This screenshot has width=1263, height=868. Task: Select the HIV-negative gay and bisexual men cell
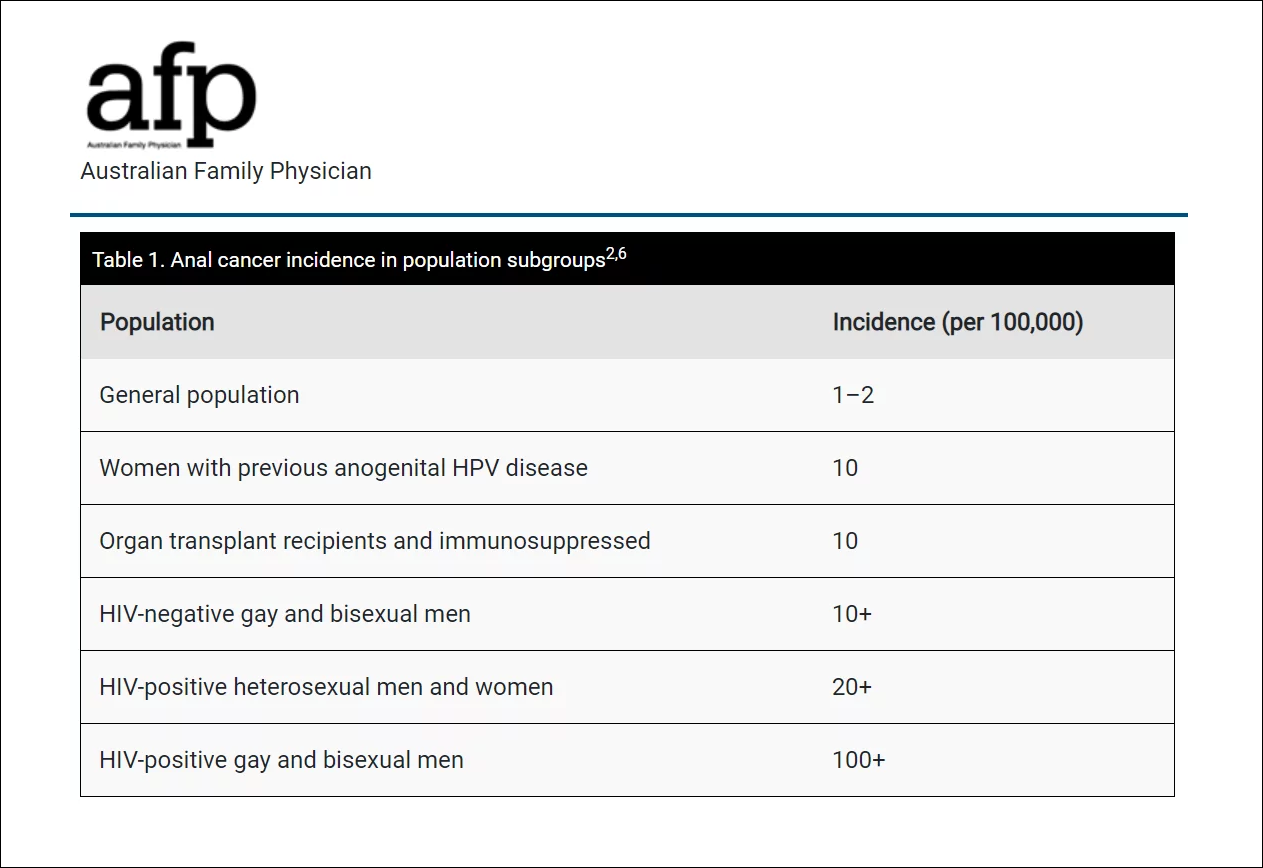coord(284,614)
